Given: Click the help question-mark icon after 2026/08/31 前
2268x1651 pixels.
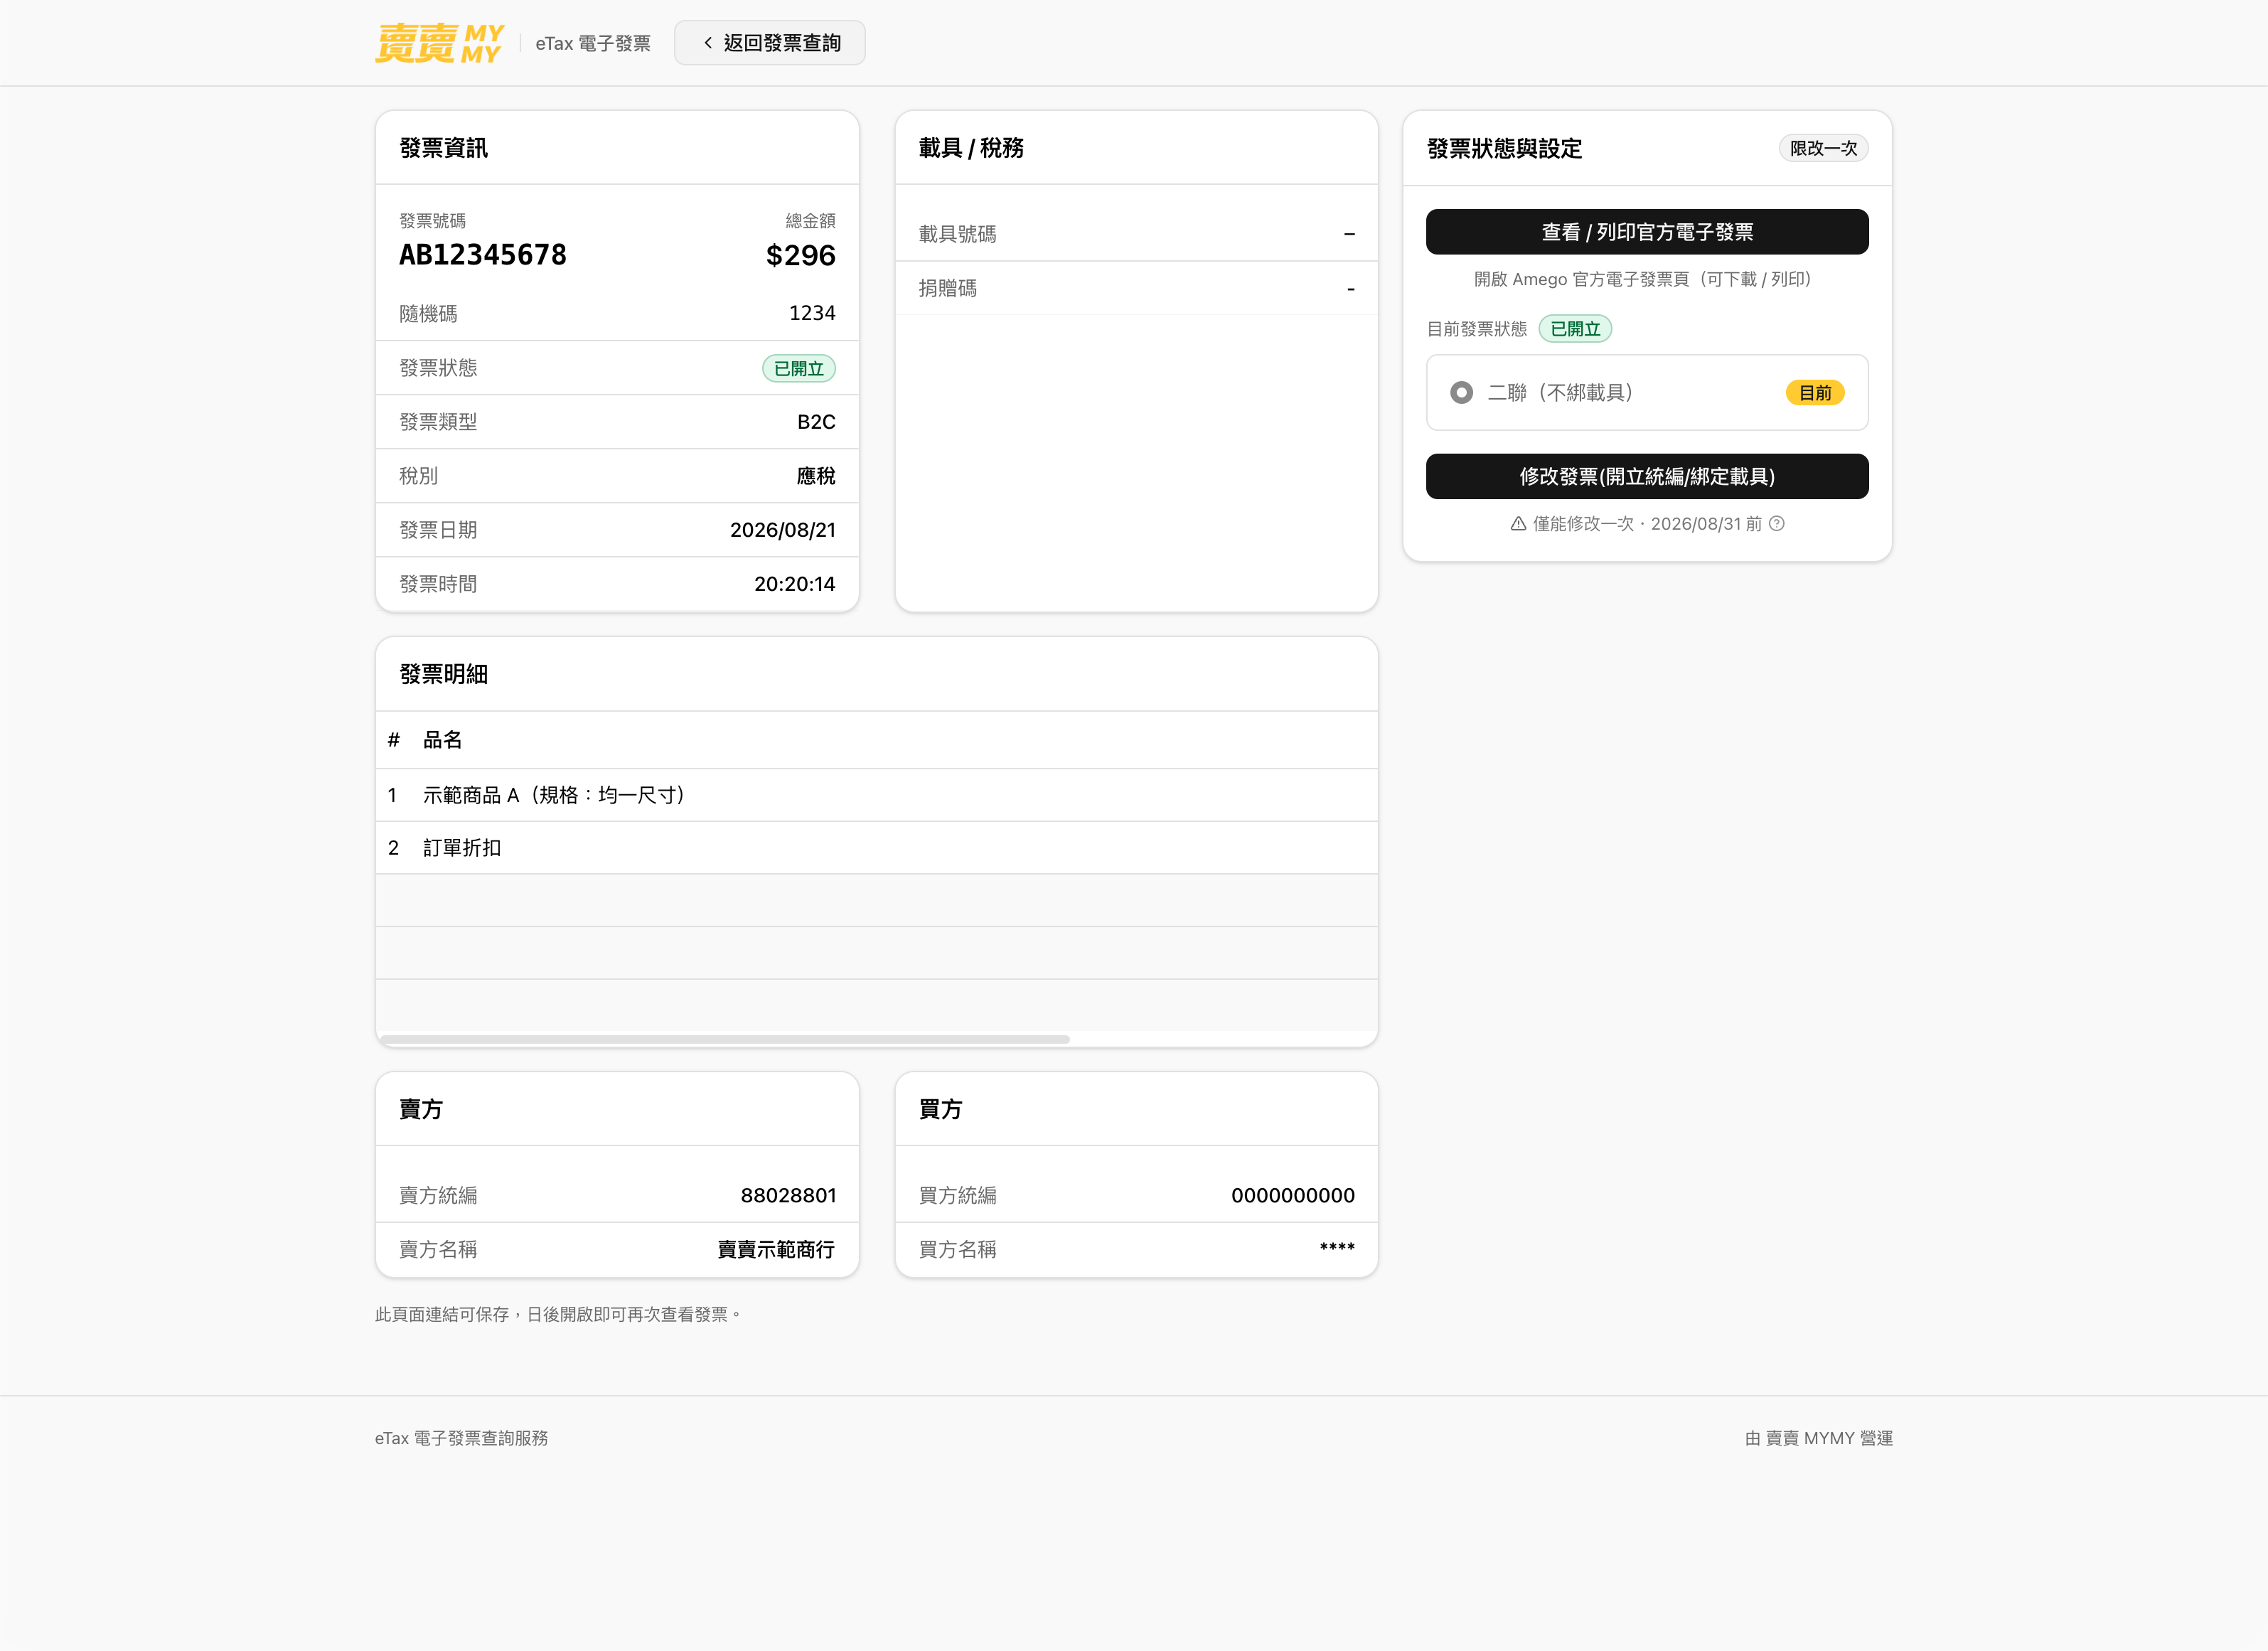Looking at the screenshot, I should pos(1777,523).
